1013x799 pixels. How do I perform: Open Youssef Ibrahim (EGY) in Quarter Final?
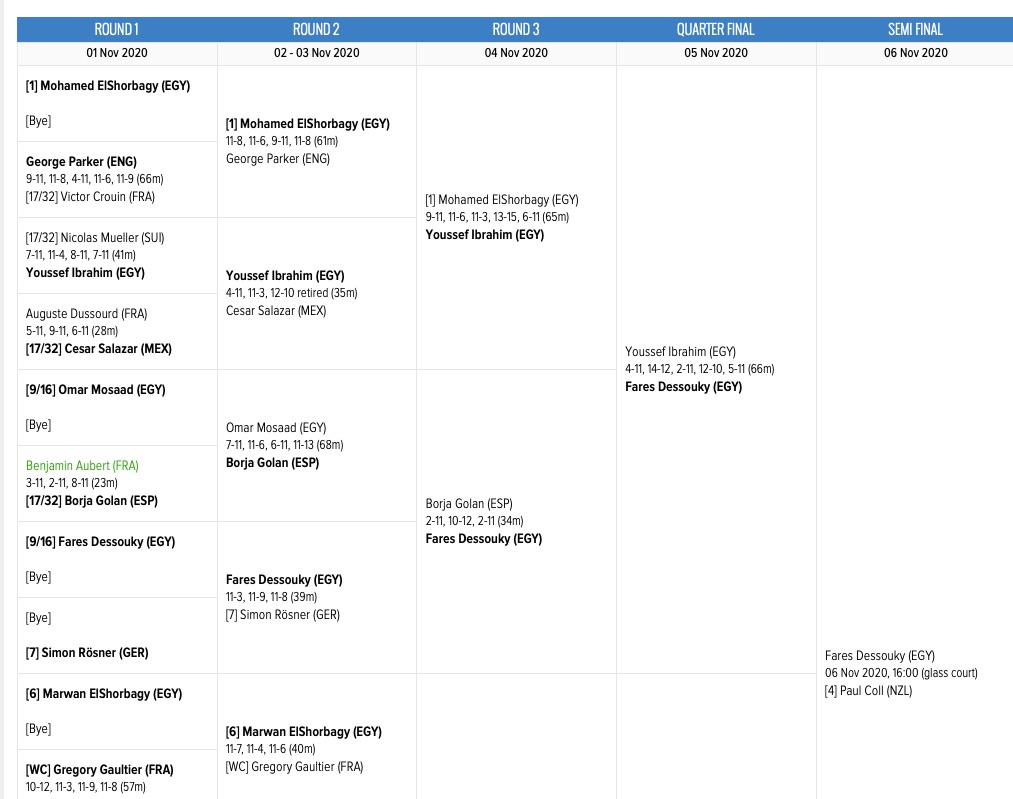(680, 352)
